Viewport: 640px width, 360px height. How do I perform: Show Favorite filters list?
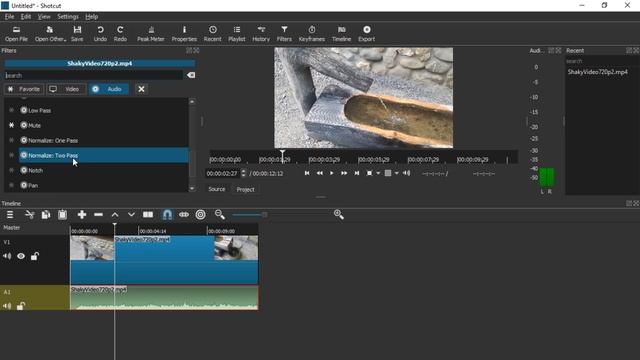click(24, 89)
